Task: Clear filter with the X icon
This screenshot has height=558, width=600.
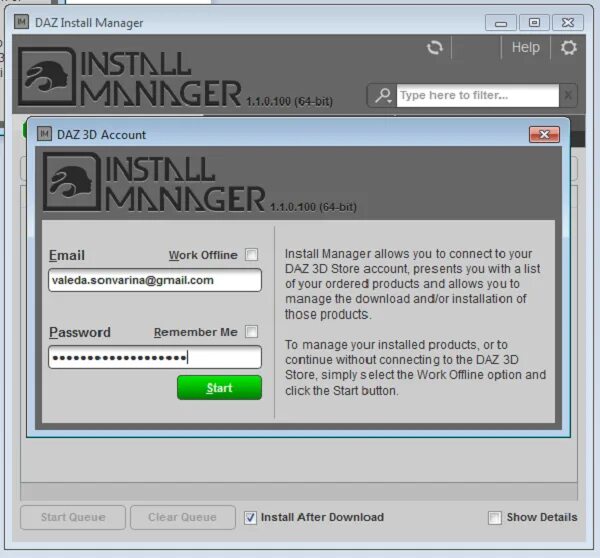Action: tap(568, 95)
